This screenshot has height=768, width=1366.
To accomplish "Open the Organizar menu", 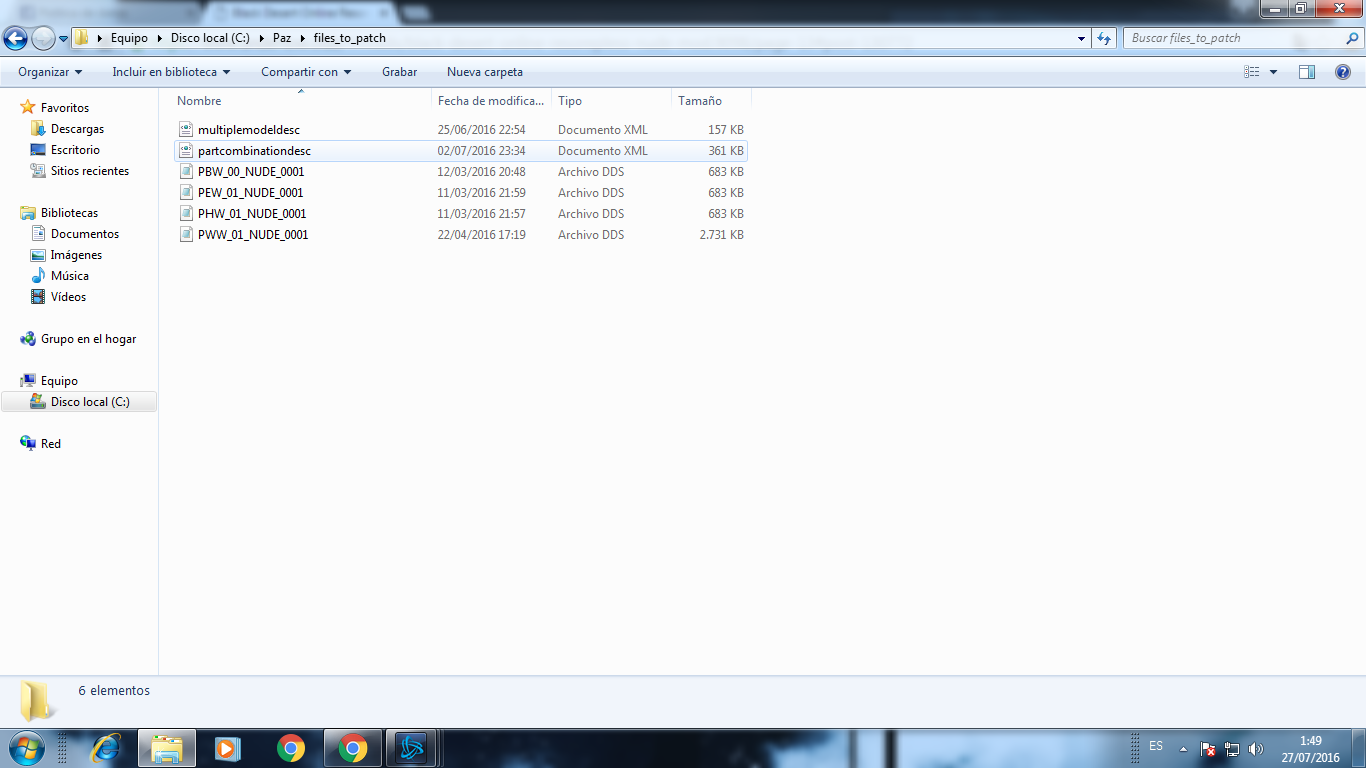I will coord(49,72).
